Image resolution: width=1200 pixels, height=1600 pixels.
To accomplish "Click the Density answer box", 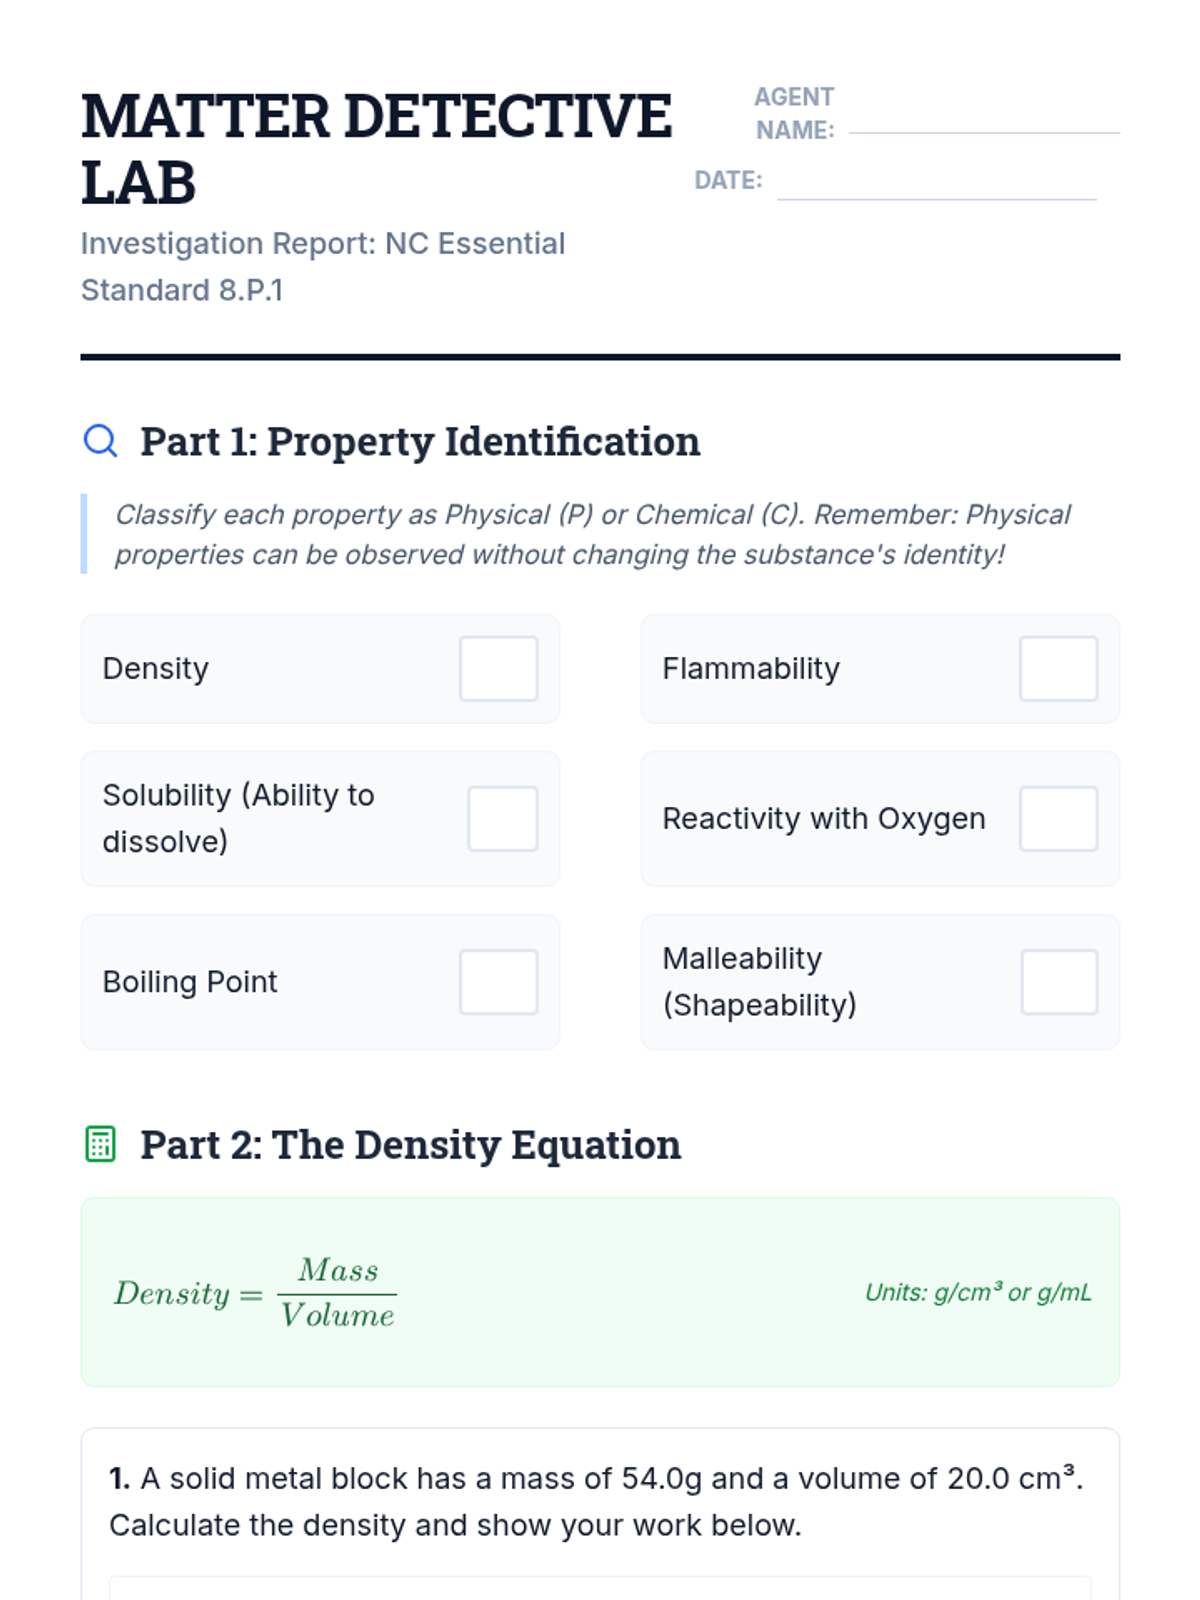I will (x=498, y=668).
